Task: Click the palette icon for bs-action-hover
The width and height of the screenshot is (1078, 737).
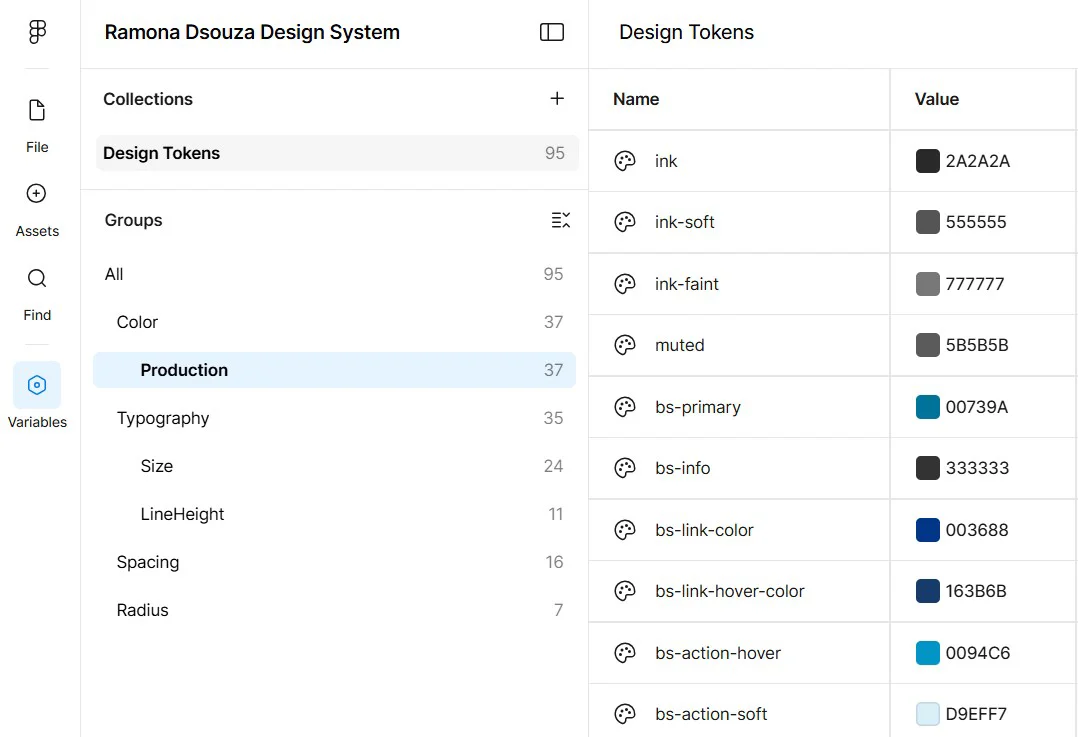Action: click(x=625, y=653)
